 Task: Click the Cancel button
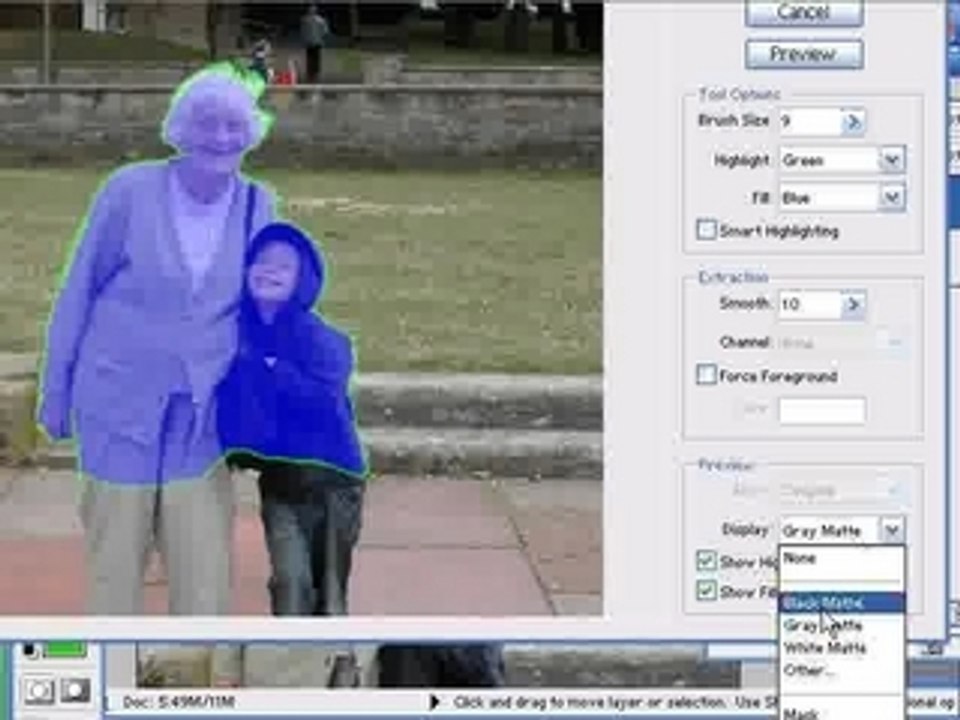tap(804, 12)
